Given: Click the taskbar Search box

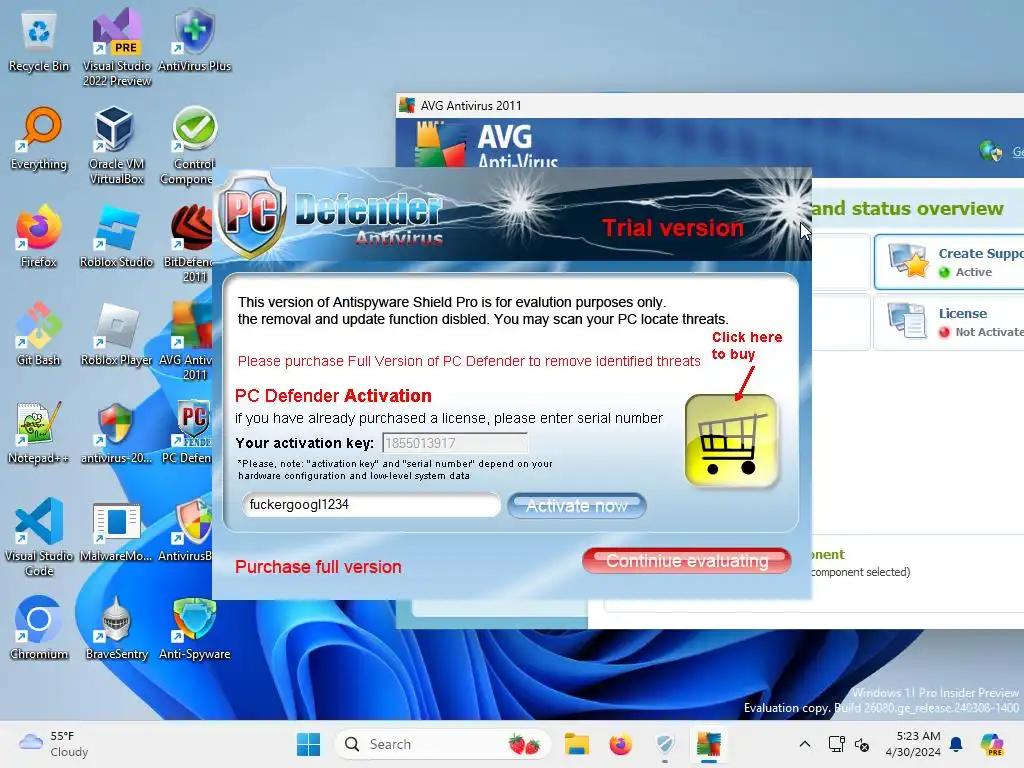Looking at the screenshot, I should pyautogui.click(x=442, y=744).
